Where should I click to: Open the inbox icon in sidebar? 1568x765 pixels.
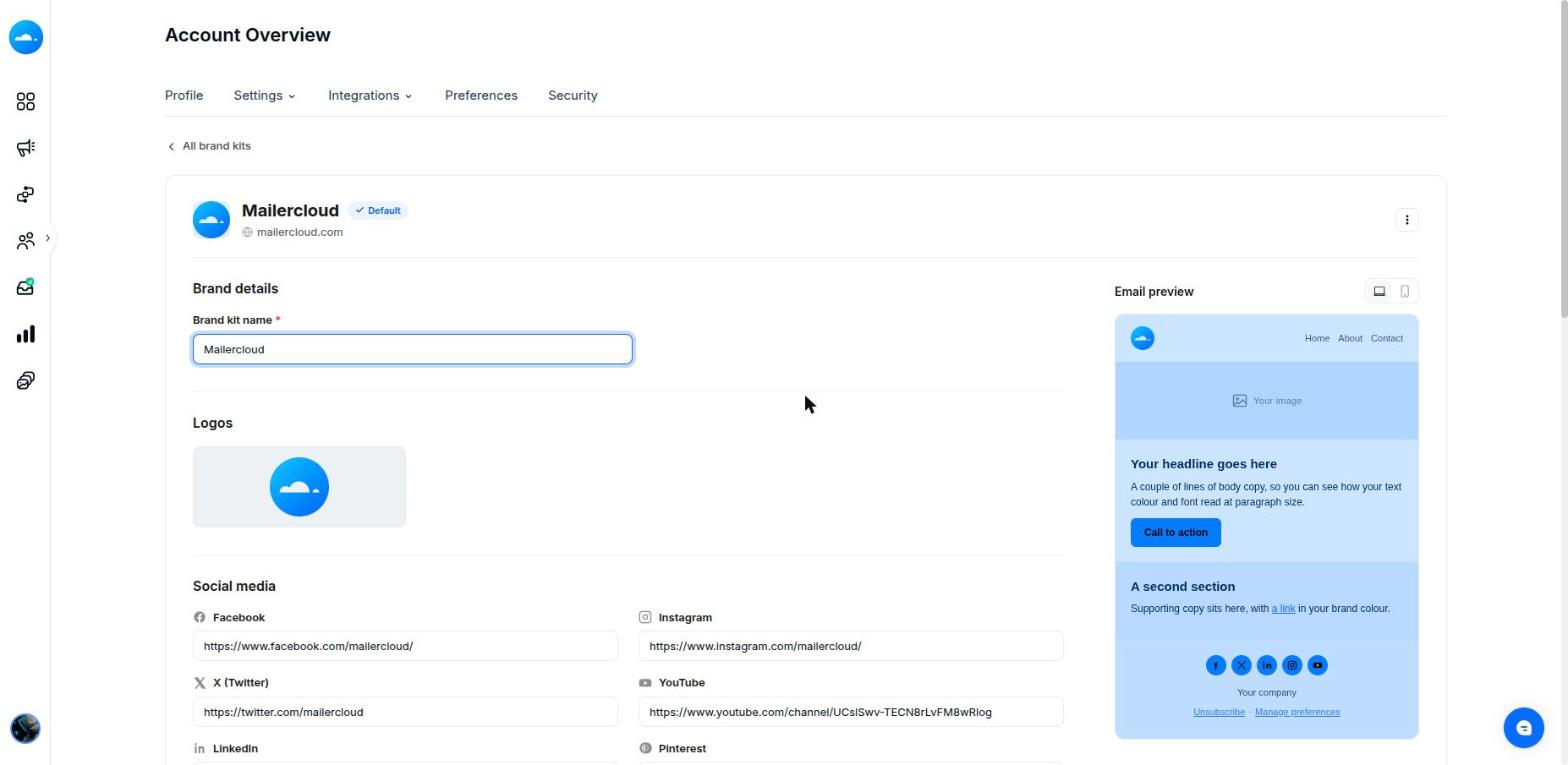(x=26, y=287)
